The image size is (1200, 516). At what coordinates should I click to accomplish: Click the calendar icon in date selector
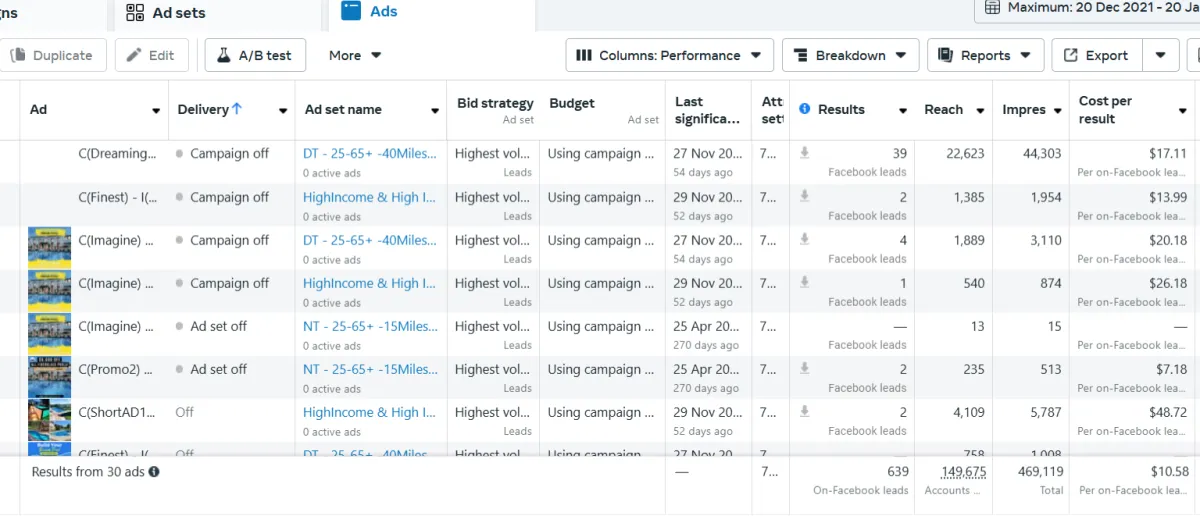click(992, 8)
